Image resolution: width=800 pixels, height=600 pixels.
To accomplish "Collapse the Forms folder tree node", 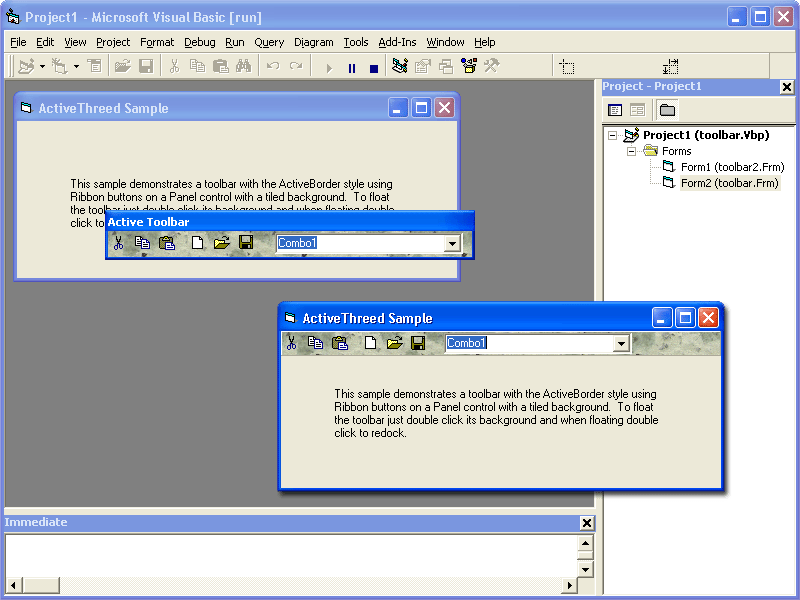I will tap(631, 151).
